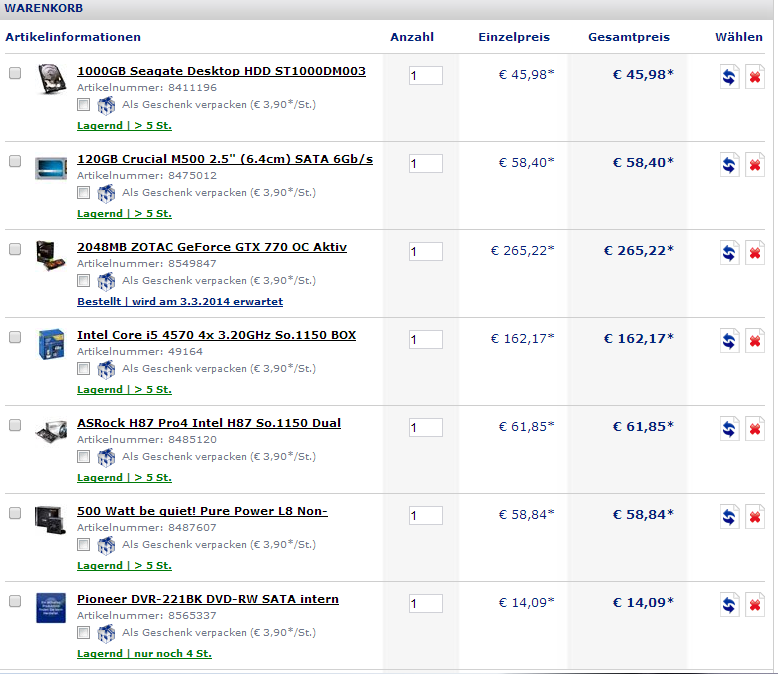The image size is (778, 674).
Task: Remove be quiet! Pure Power L8 from cart
Action: (x=755, y=517)
